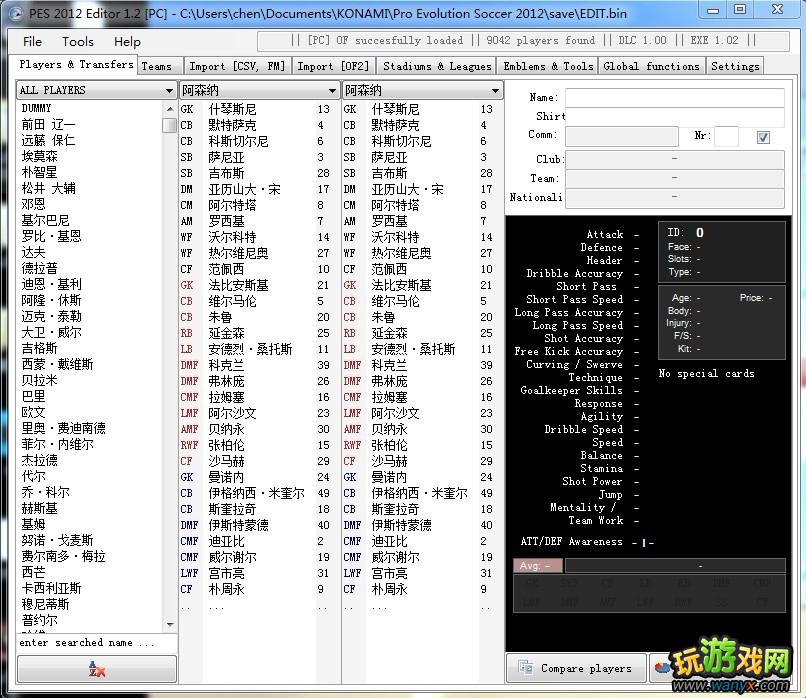This screenshot has width=806, height=698.
Task: Click the Shirt name input field
Action: click(674, 117)
